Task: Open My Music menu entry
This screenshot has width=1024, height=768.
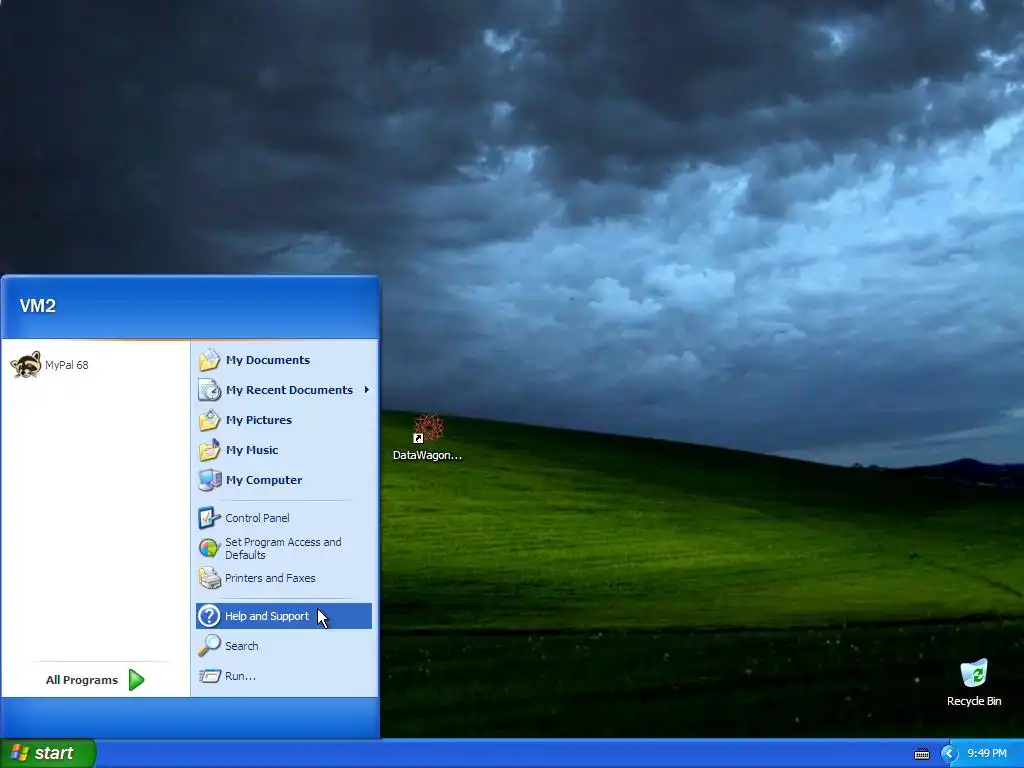Action: coord(283,450)
